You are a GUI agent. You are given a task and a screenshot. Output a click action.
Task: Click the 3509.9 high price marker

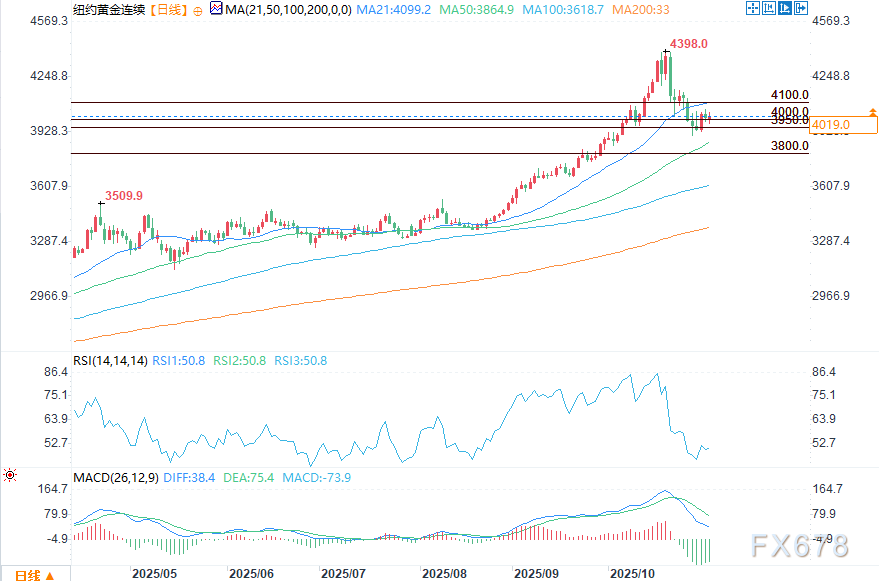(x=124, y=196)
